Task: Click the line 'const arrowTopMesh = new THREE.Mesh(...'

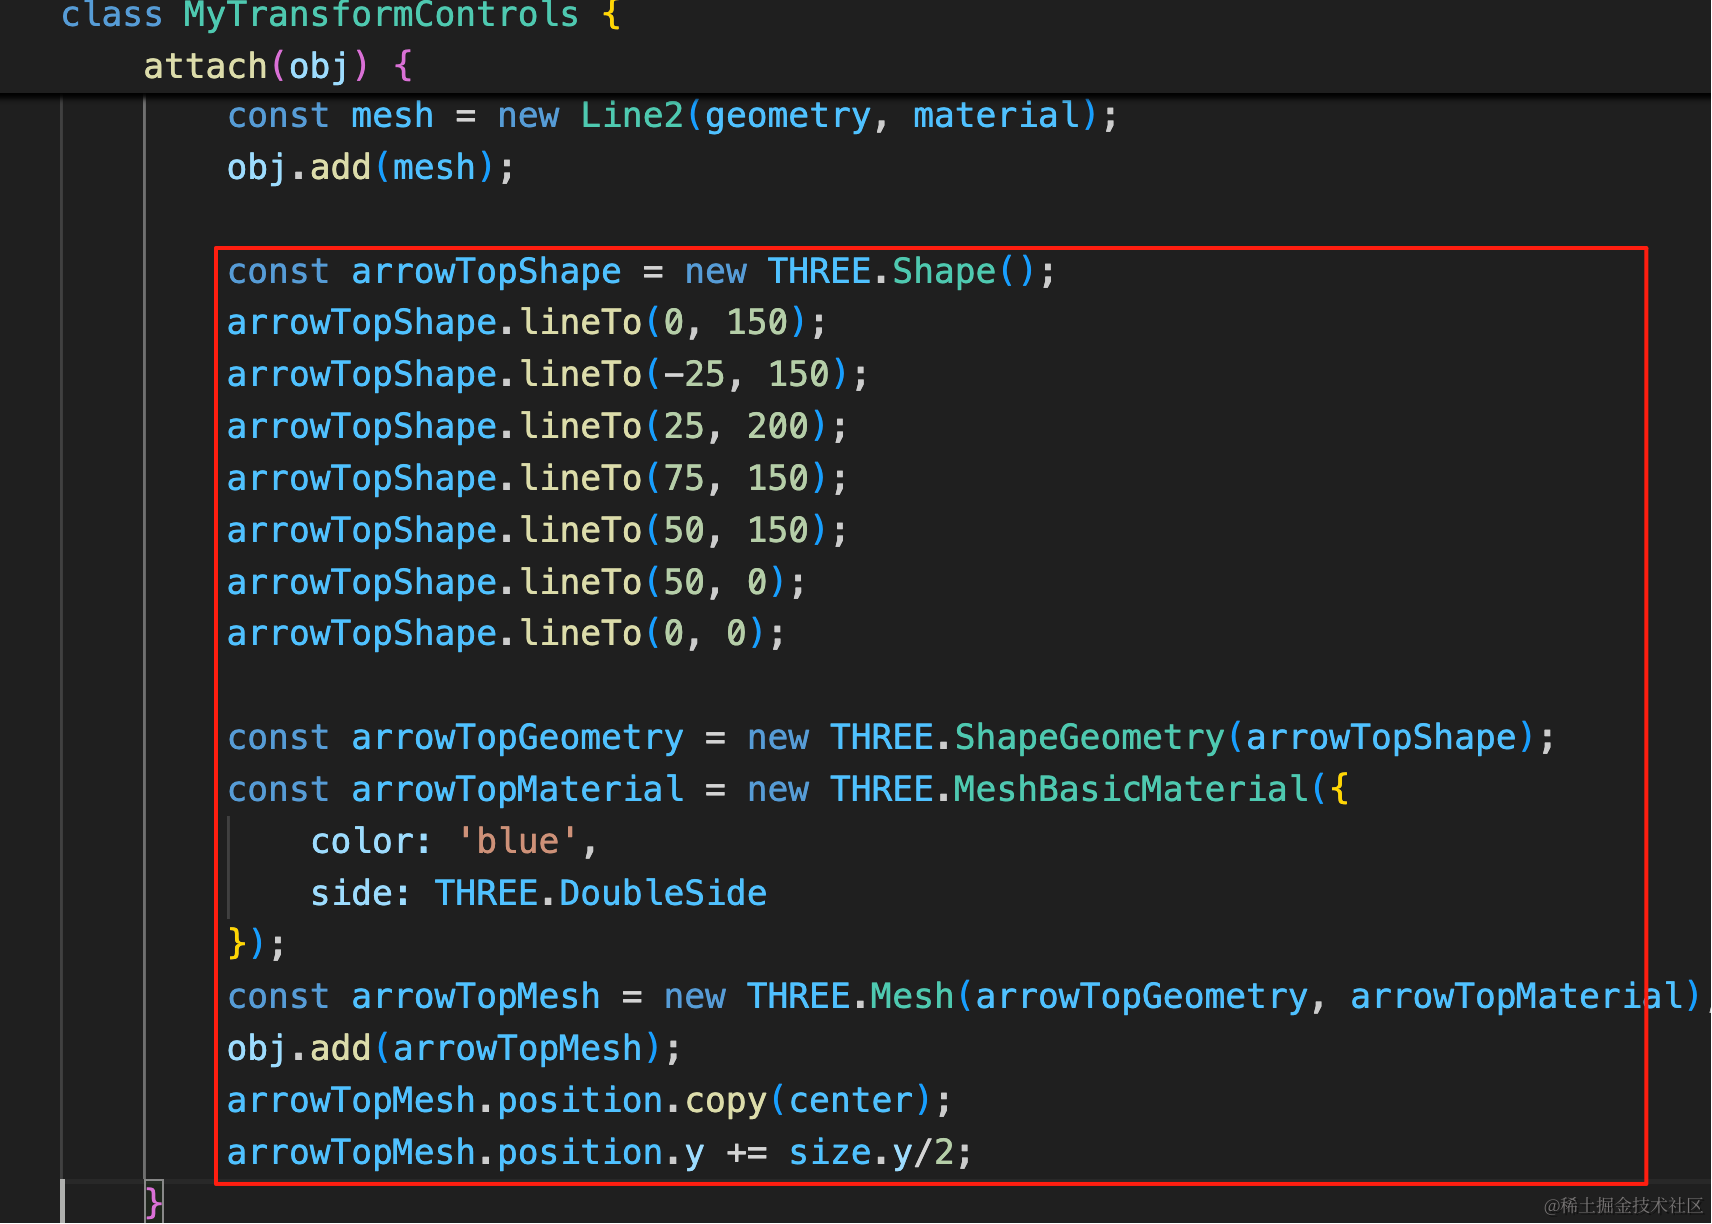Action: (x=969, y=997)
